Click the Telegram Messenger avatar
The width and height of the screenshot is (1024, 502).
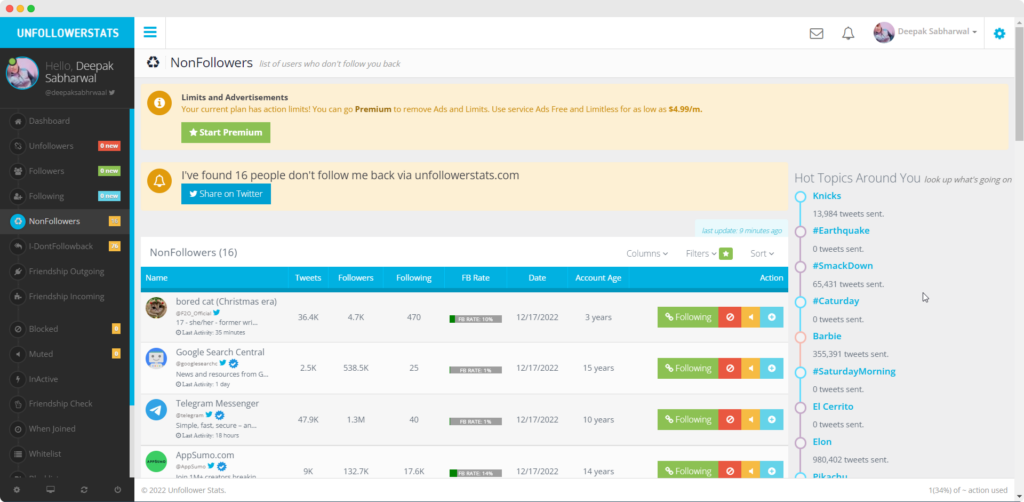point(156,410)
